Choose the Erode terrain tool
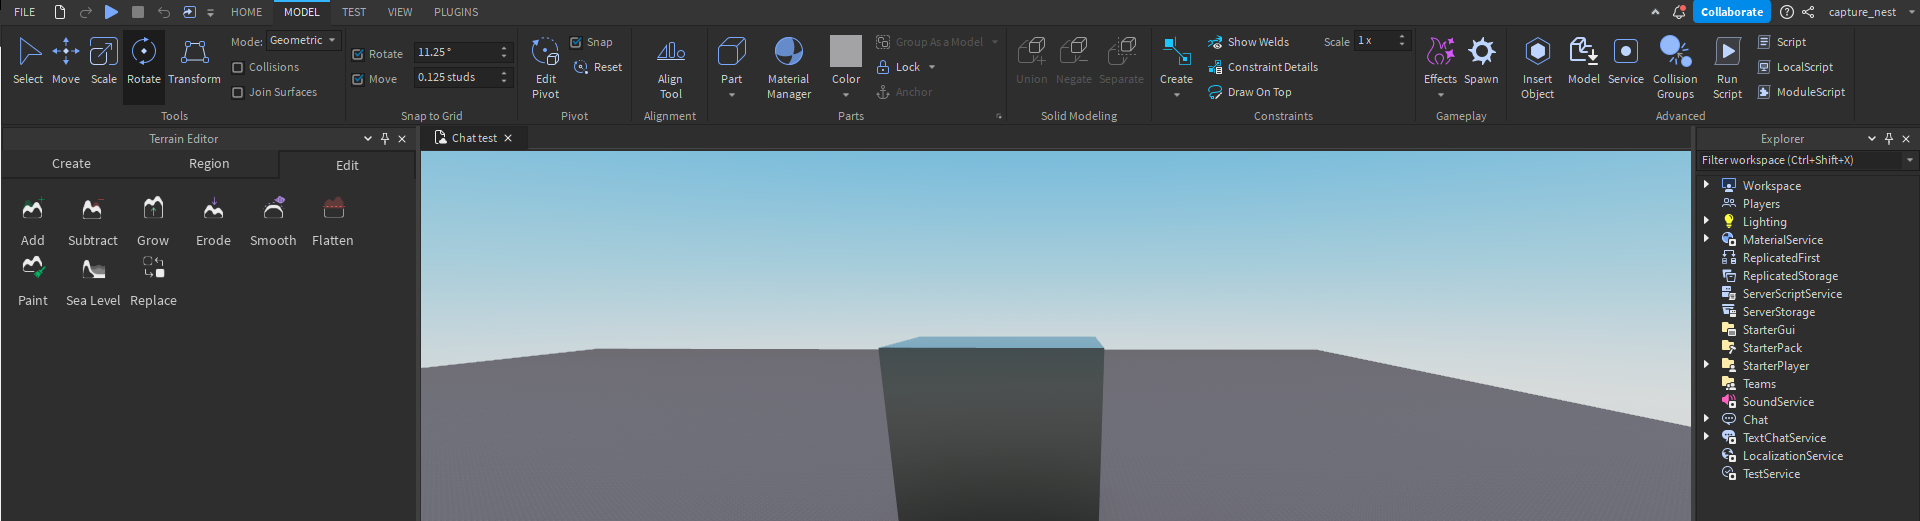Viewport: 1920px width, 521px height. [x=213, y=221]
